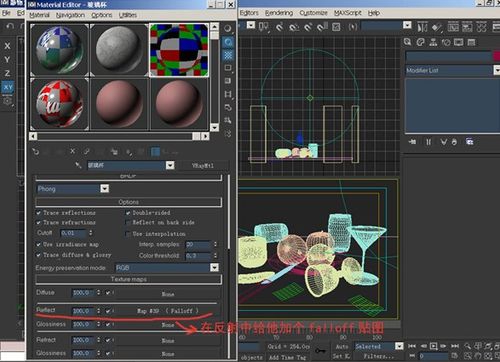Screen dimensions: 500x362
Task: Open material/map navigator icon
Action: [228, 134]
